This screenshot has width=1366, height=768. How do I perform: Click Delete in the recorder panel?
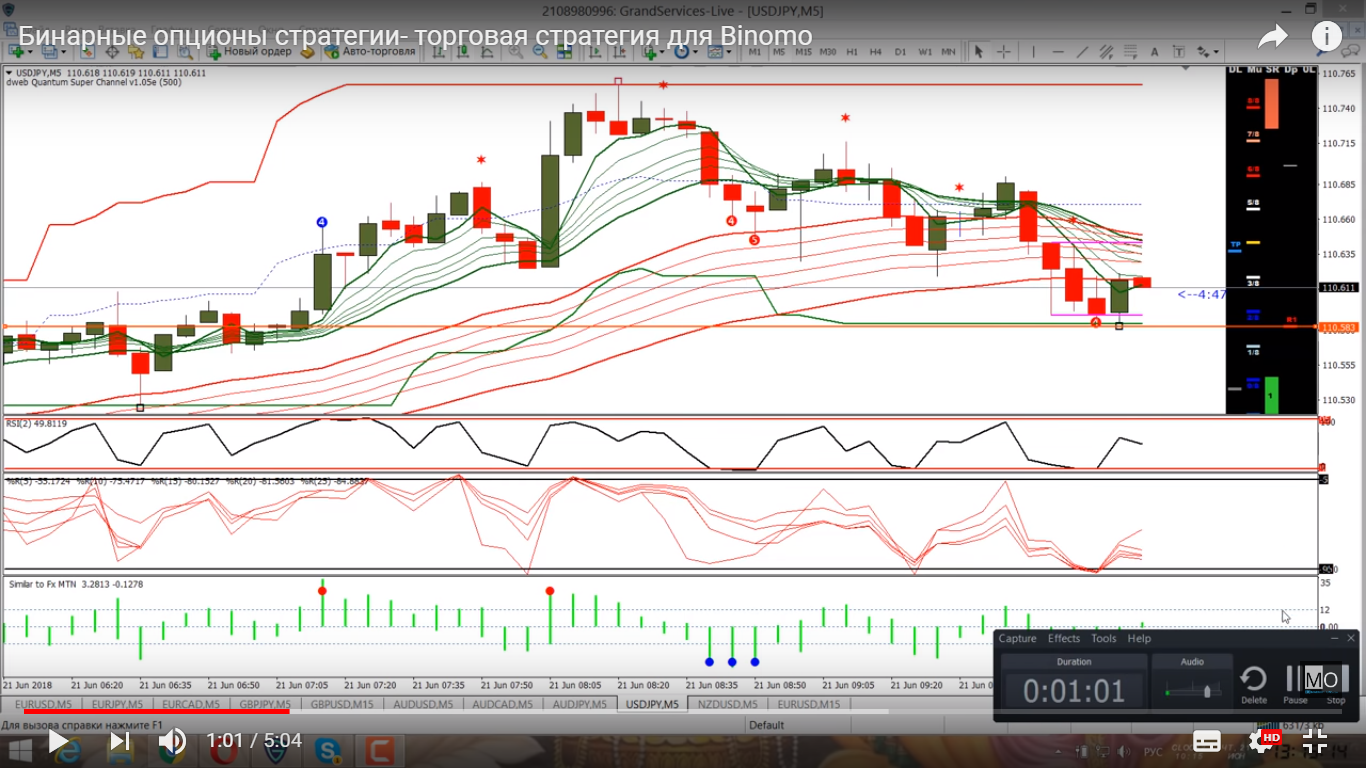click(x=1254, y=684)
